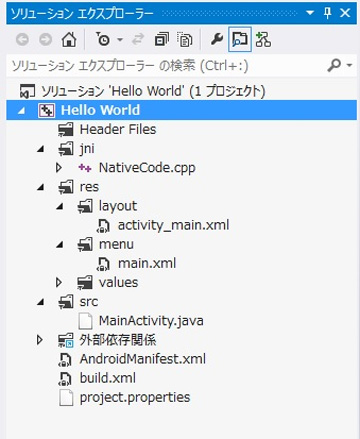Click the Forward navigation arrow
Viewport: 360px width, 439px height.
pos(45,40)
